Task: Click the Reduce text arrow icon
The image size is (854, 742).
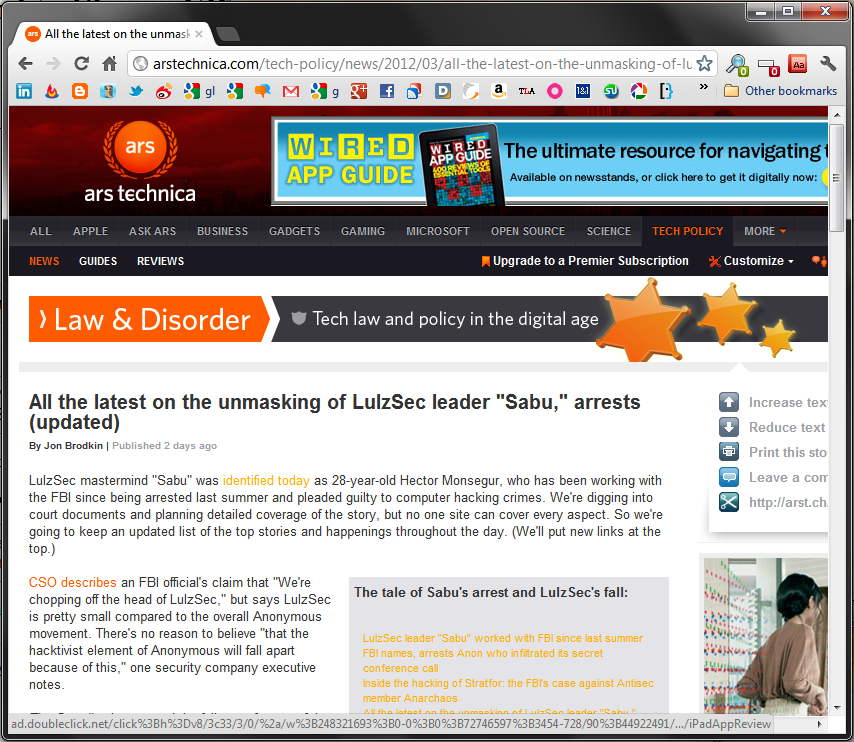Action: coord(729,427)
